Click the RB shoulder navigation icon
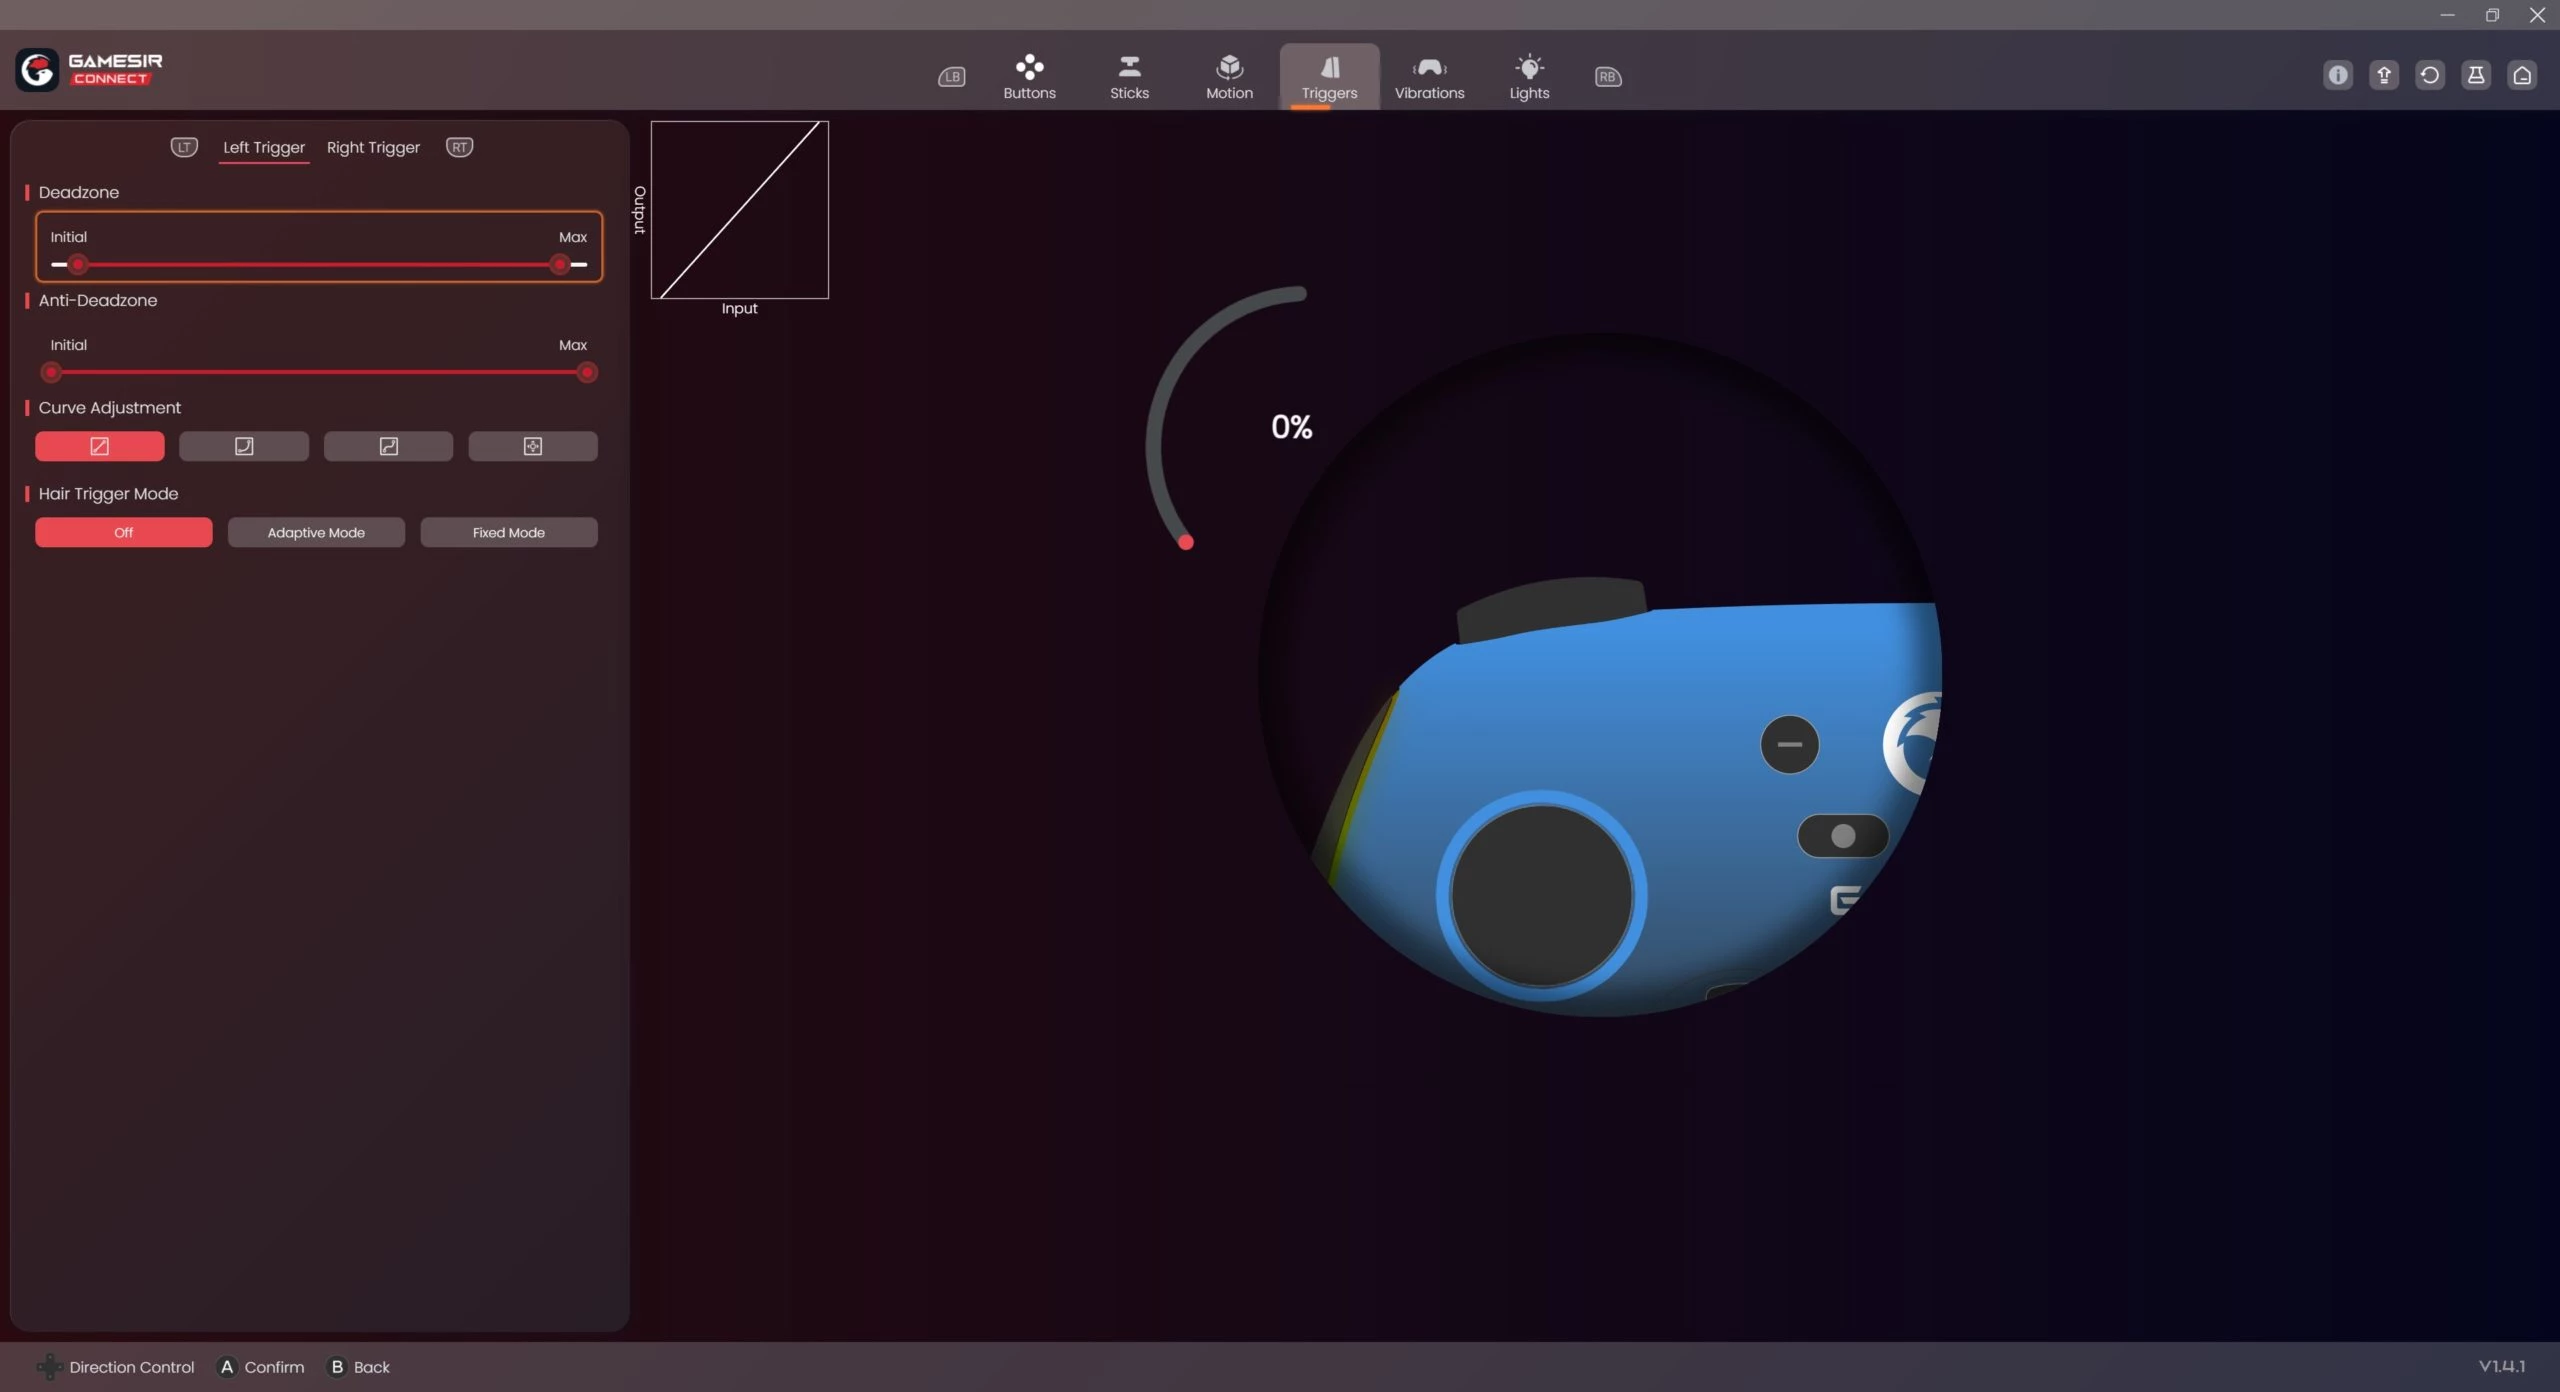Viewport: 2560px width, 1392px height. 1607,77
